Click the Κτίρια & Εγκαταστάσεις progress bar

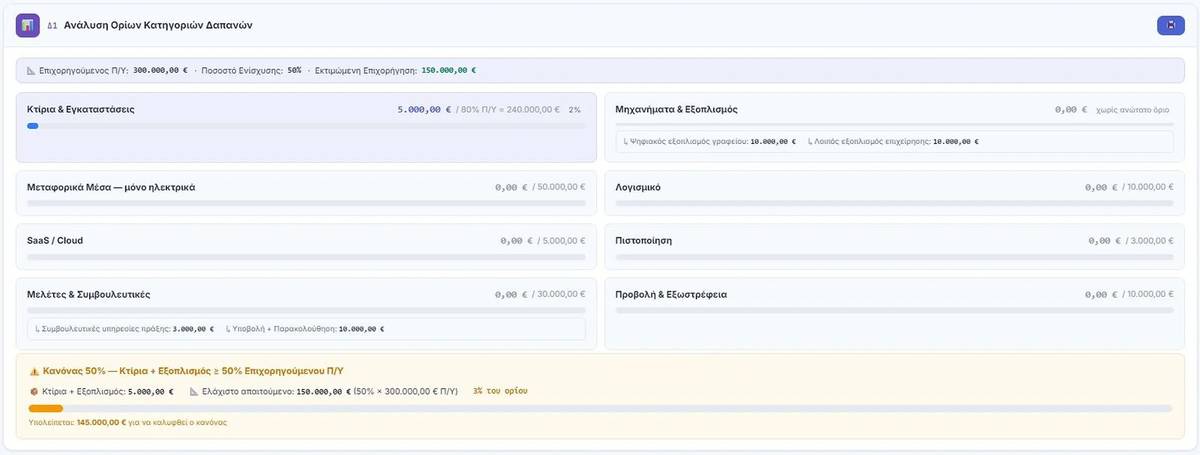click(306, 126)
